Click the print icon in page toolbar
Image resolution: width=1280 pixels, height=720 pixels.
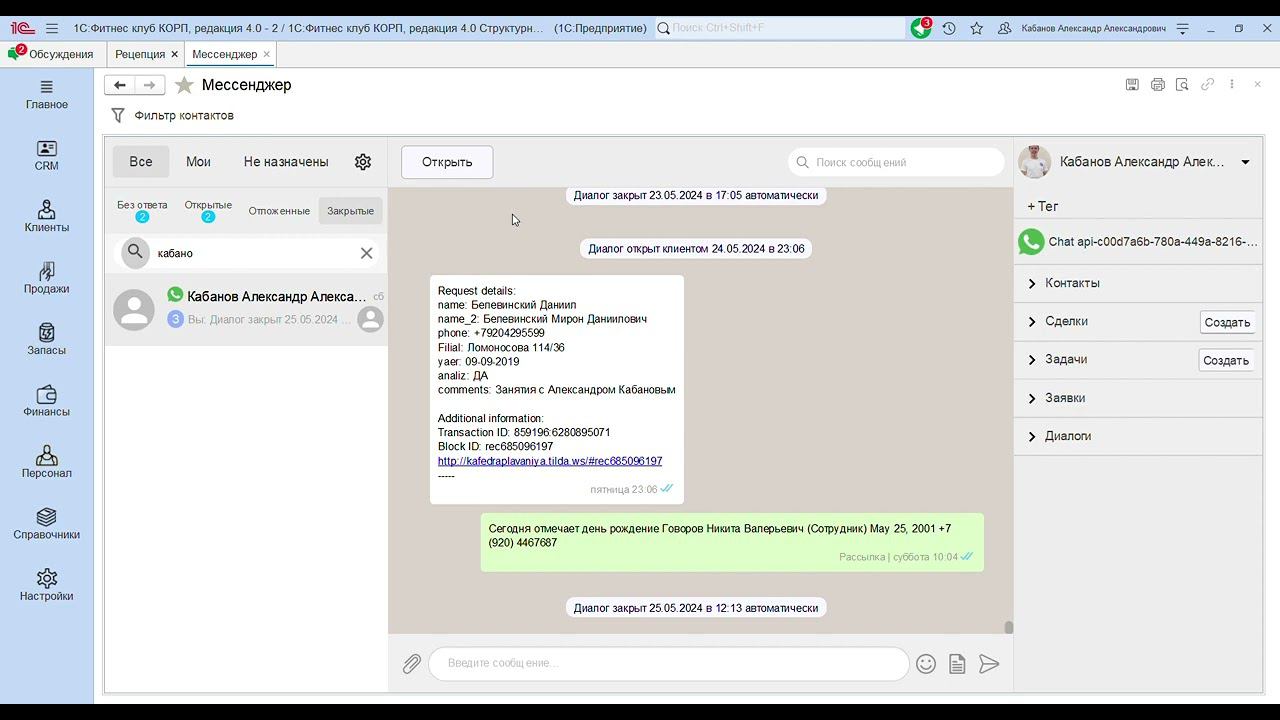tap(1158, 85)
